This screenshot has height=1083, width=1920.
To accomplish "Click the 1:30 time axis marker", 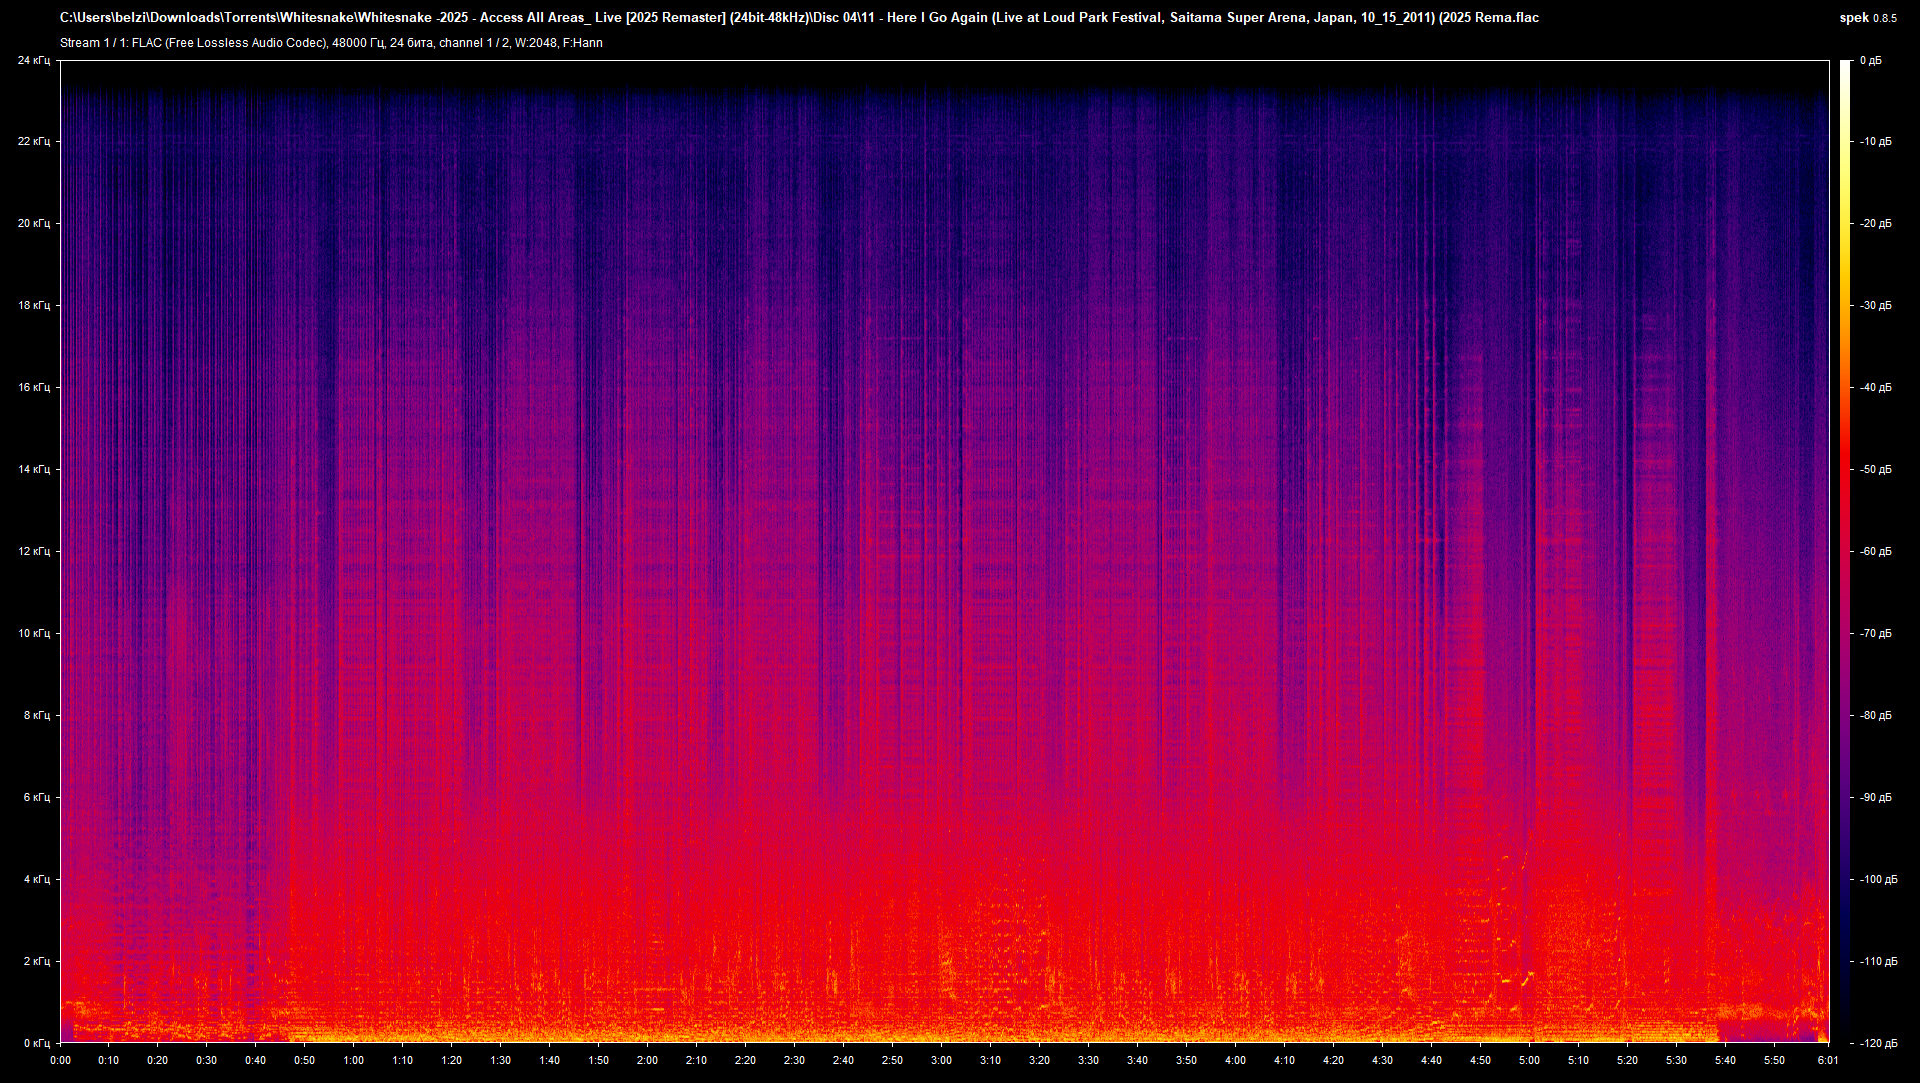I will point(500,1060).
